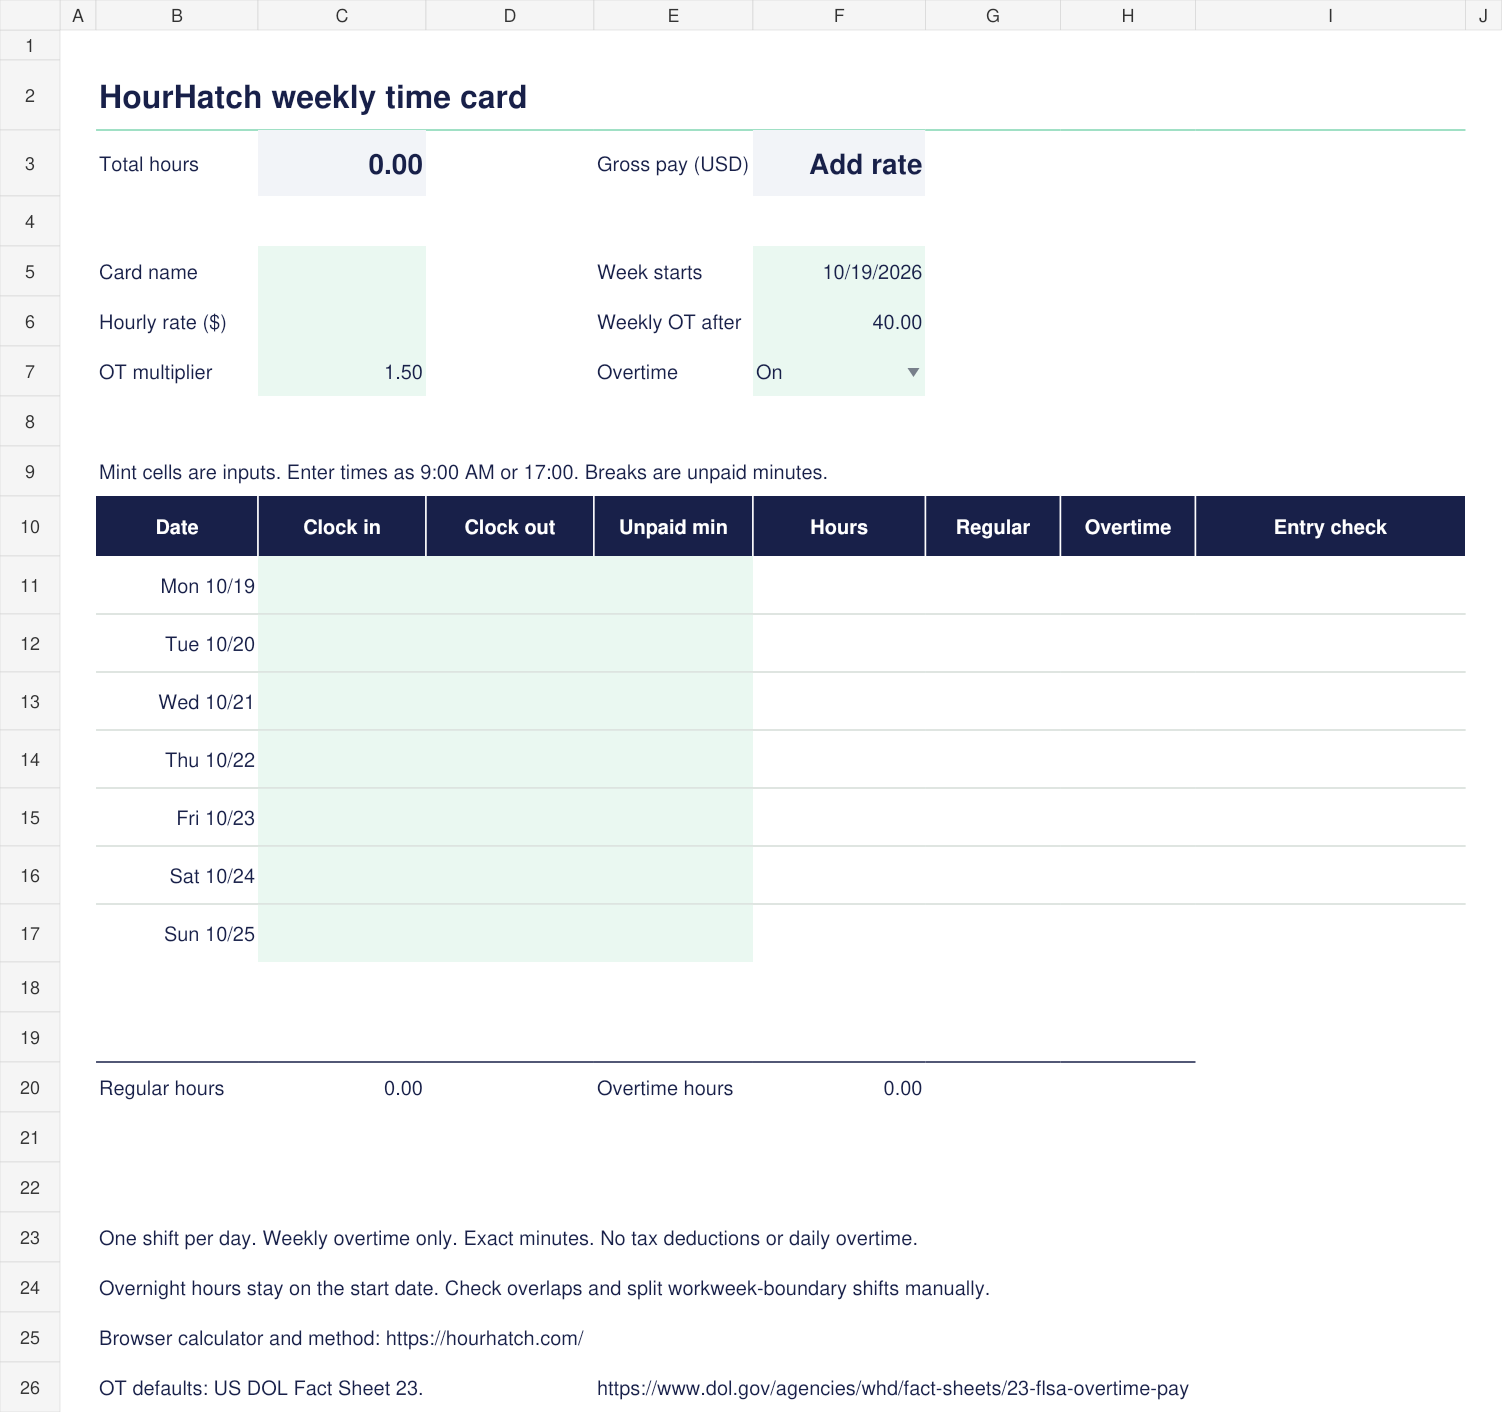Screen dimensions: 1502x1412
Task: Select the OT multiplier value 1.50
Action: [x=342, y=372]
